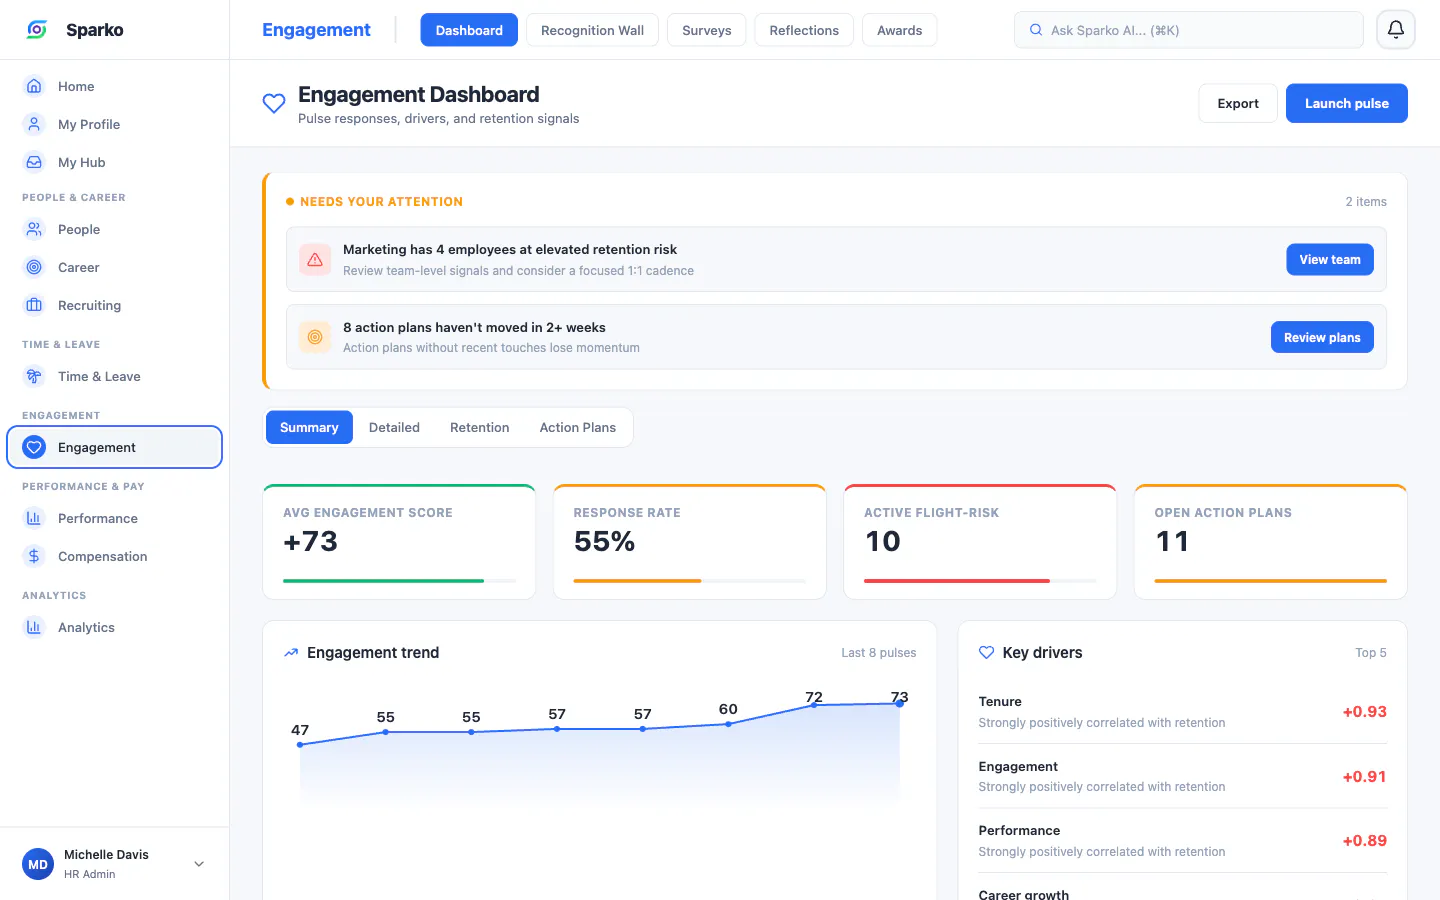Focus the Ask Sparko AI search field

[1189, 30]
